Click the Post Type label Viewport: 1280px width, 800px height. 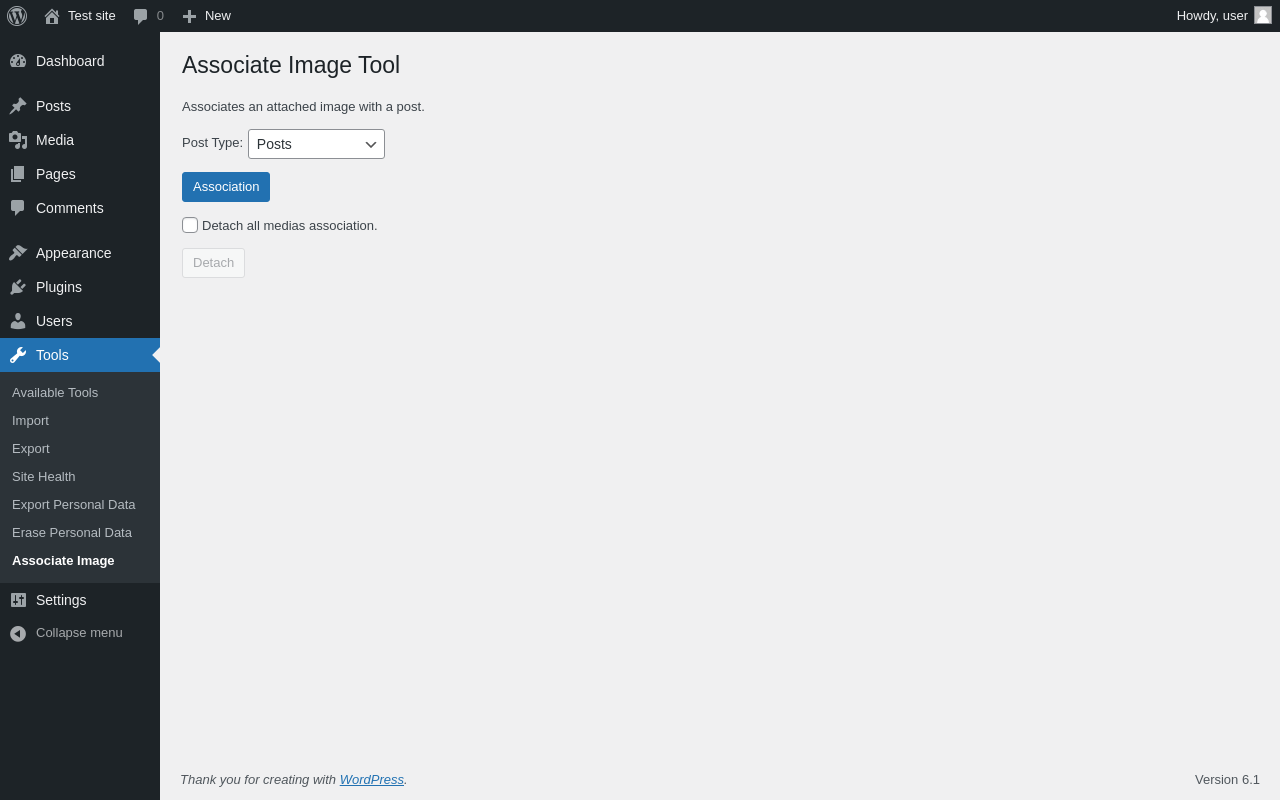212,143
